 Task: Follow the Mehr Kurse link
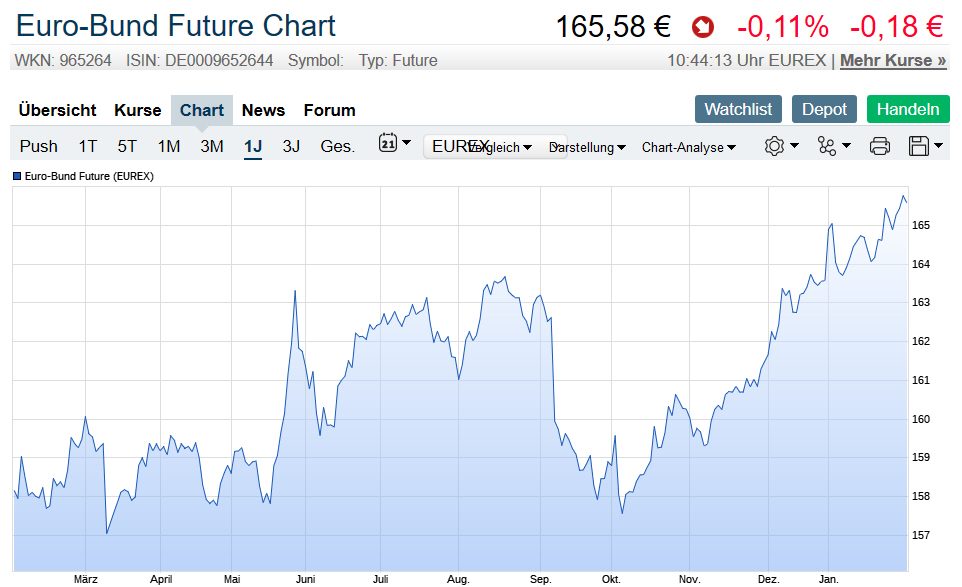coord(893,60)
